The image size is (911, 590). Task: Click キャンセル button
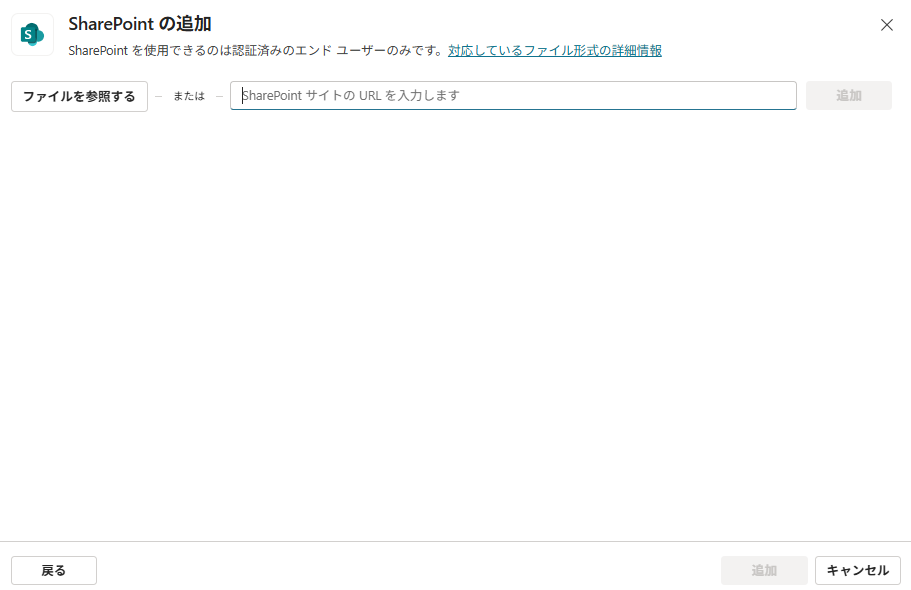point(858,570)
